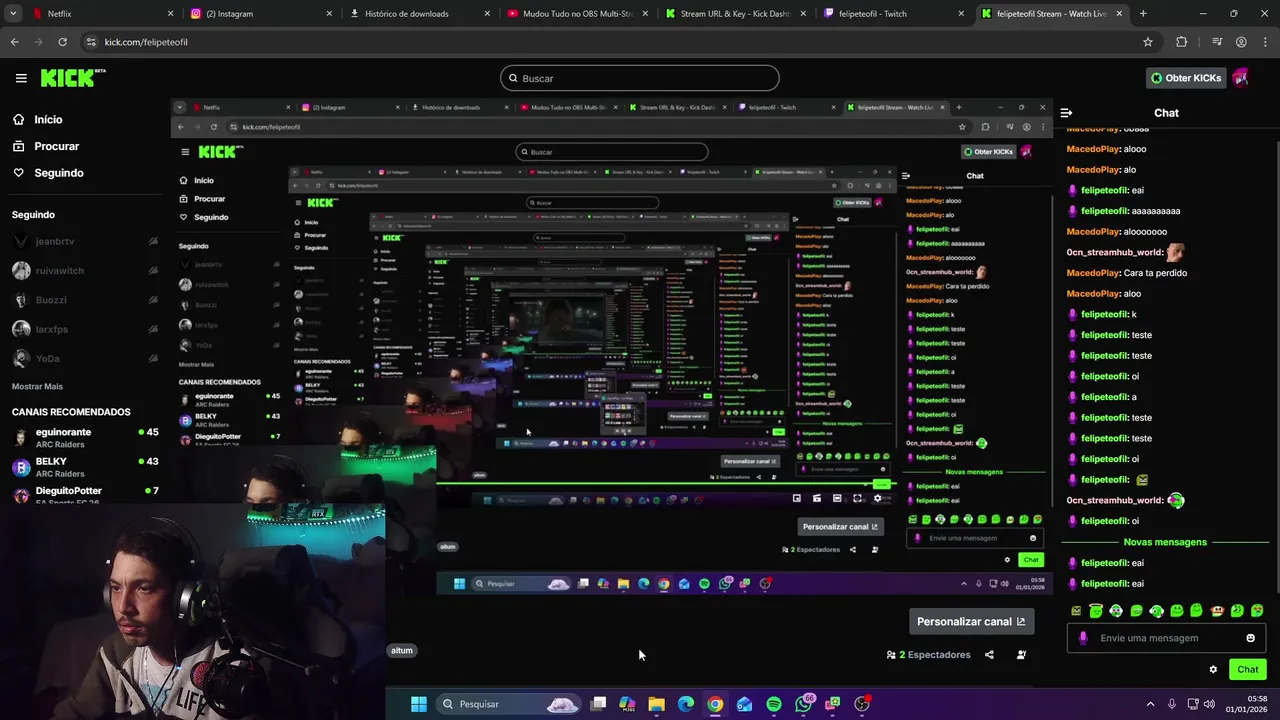Open Microsoft 365 from taskbar
This screenshot has height=720, width=1280.
(x=627, y=704)
